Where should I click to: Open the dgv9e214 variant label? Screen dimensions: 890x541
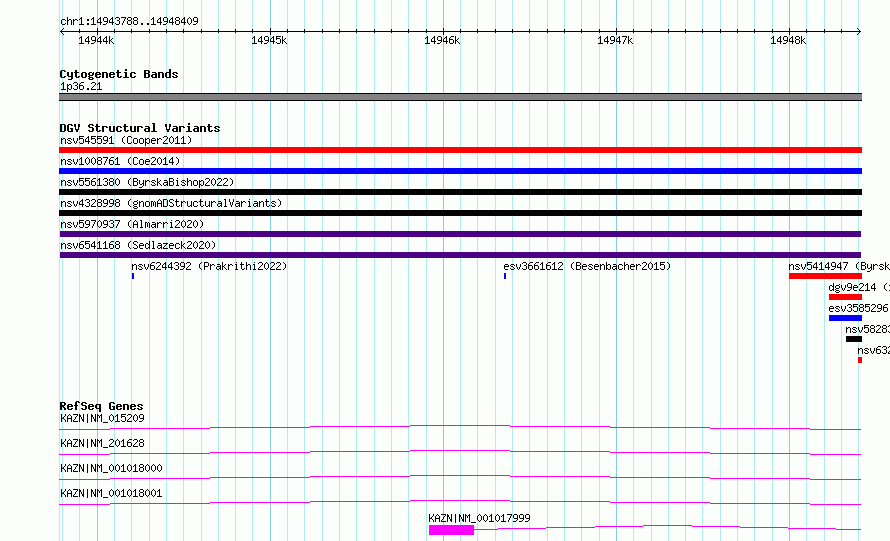pos(859,287)
